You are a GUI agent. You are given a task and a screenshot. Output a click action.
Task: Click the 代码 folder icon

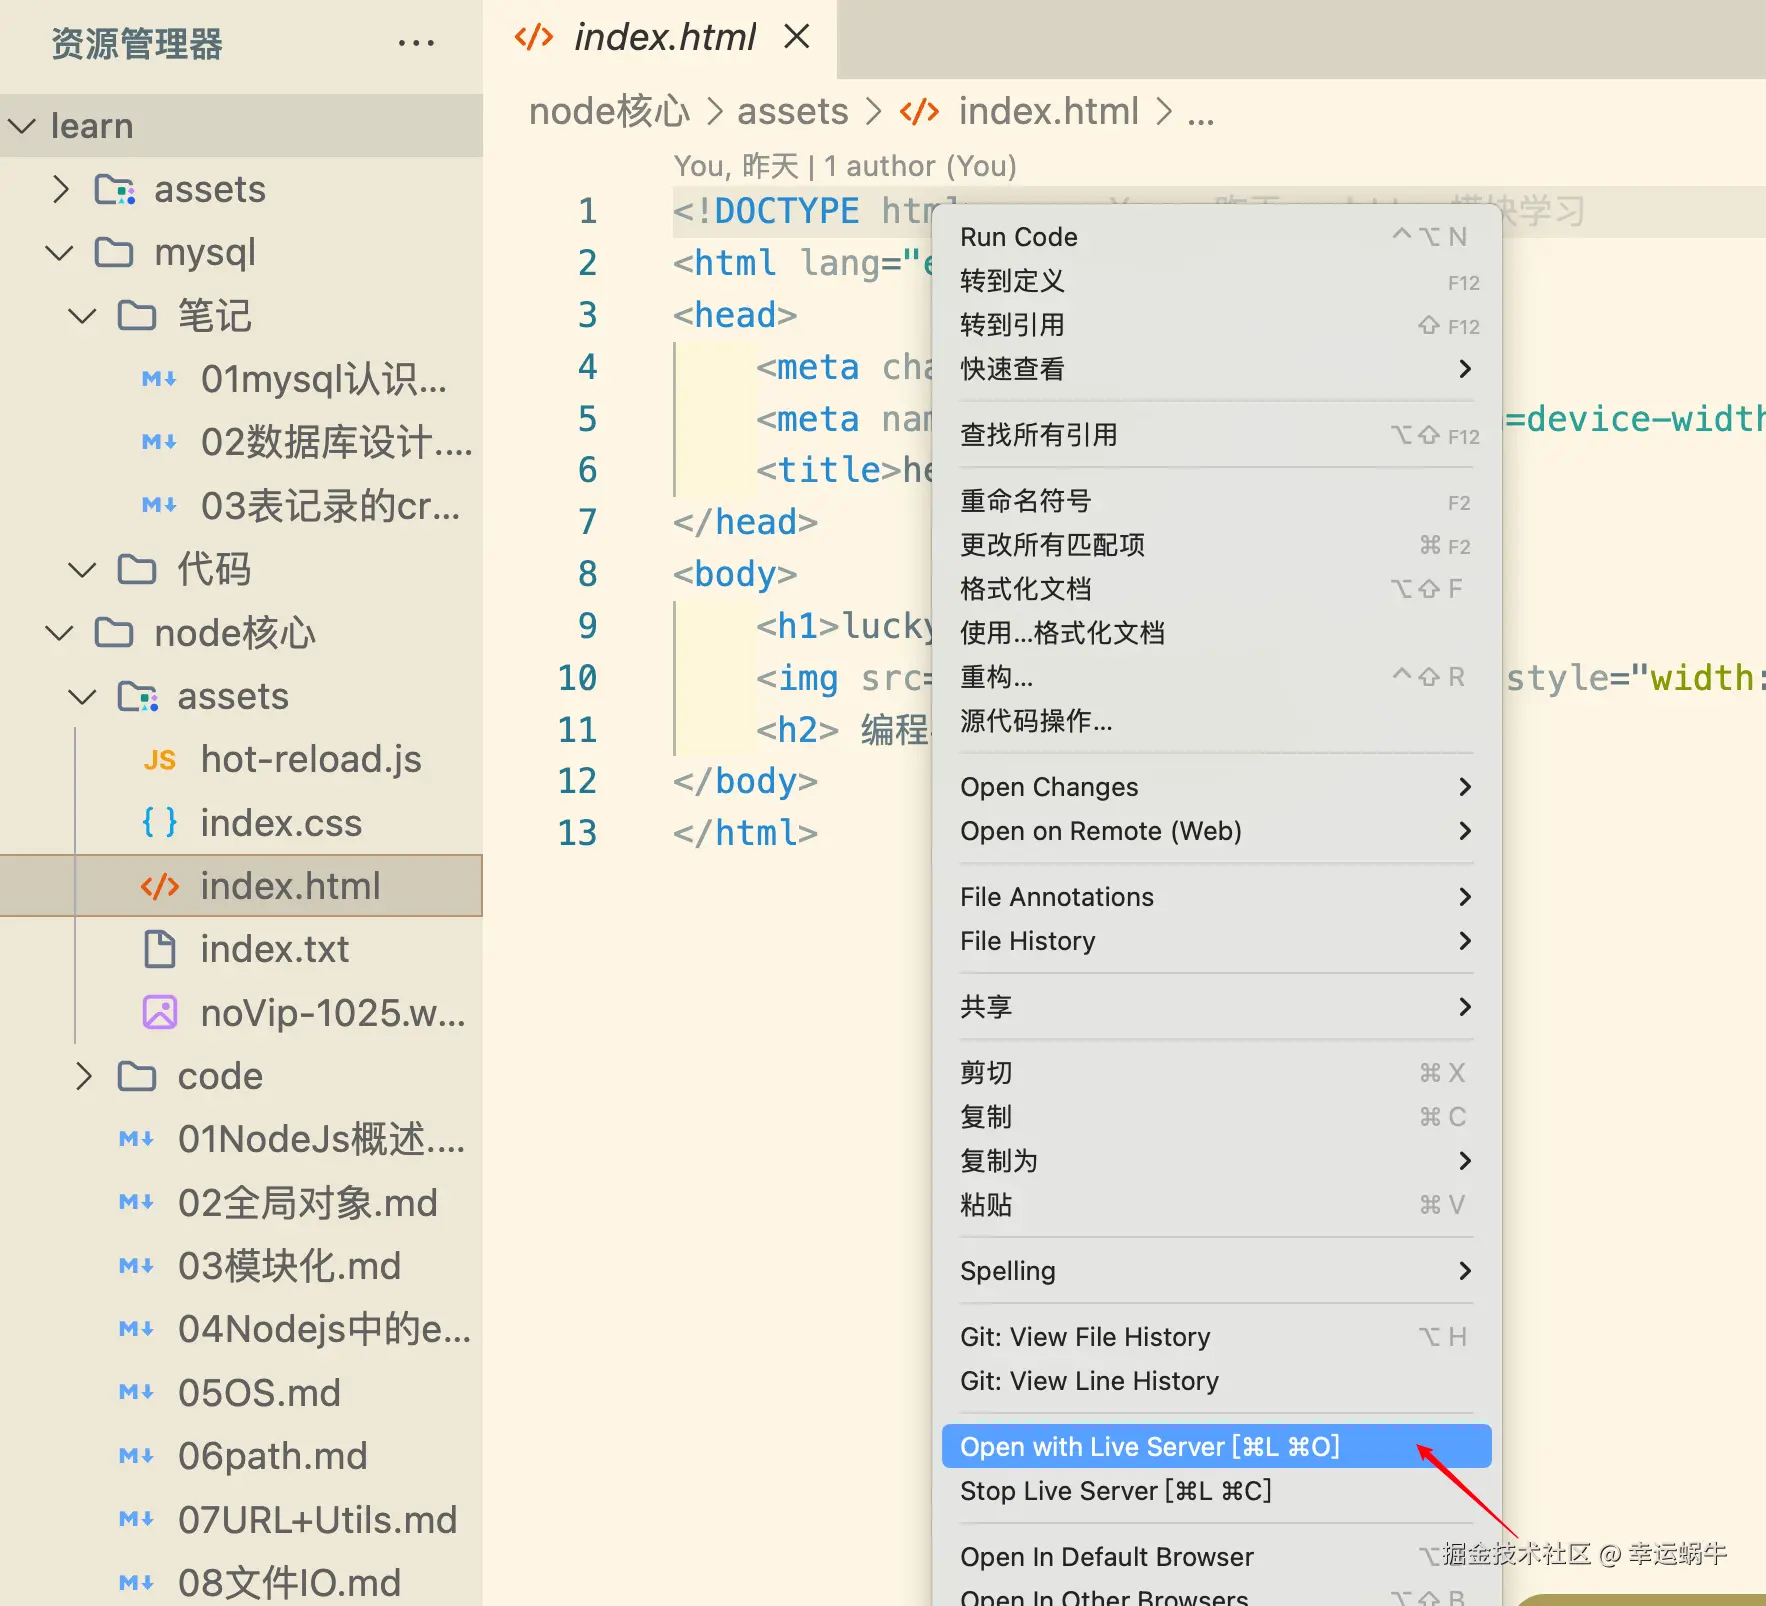[137, 569]
